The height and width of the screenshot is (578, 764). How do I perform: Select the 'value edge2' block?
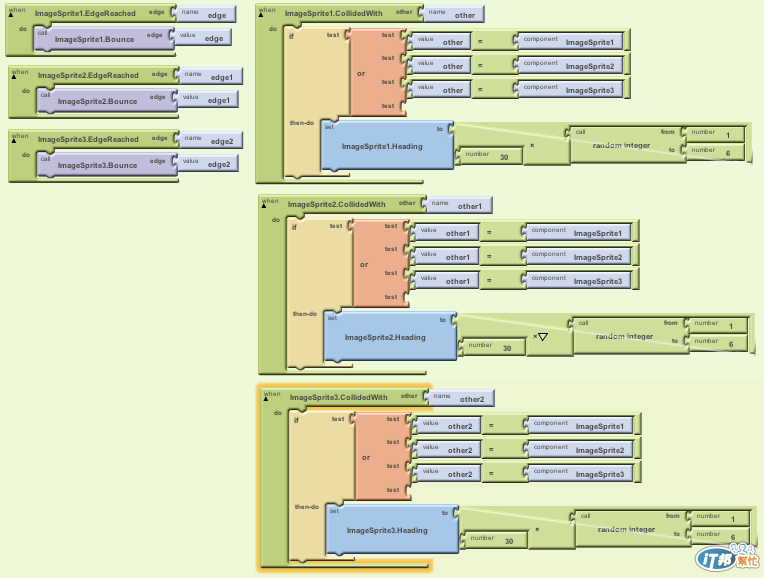point(208,163)
